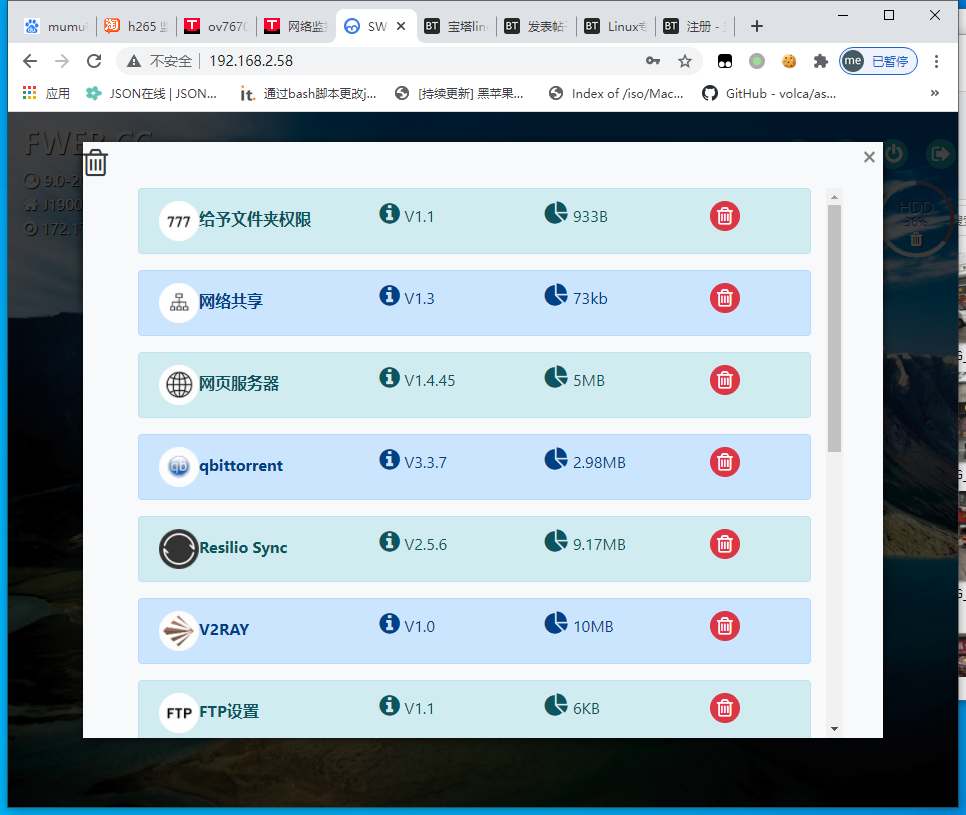Click the JSON在线 bookmark
This screenshot has height=815, width=966.
pyautogui.click(x=152, y=93)
